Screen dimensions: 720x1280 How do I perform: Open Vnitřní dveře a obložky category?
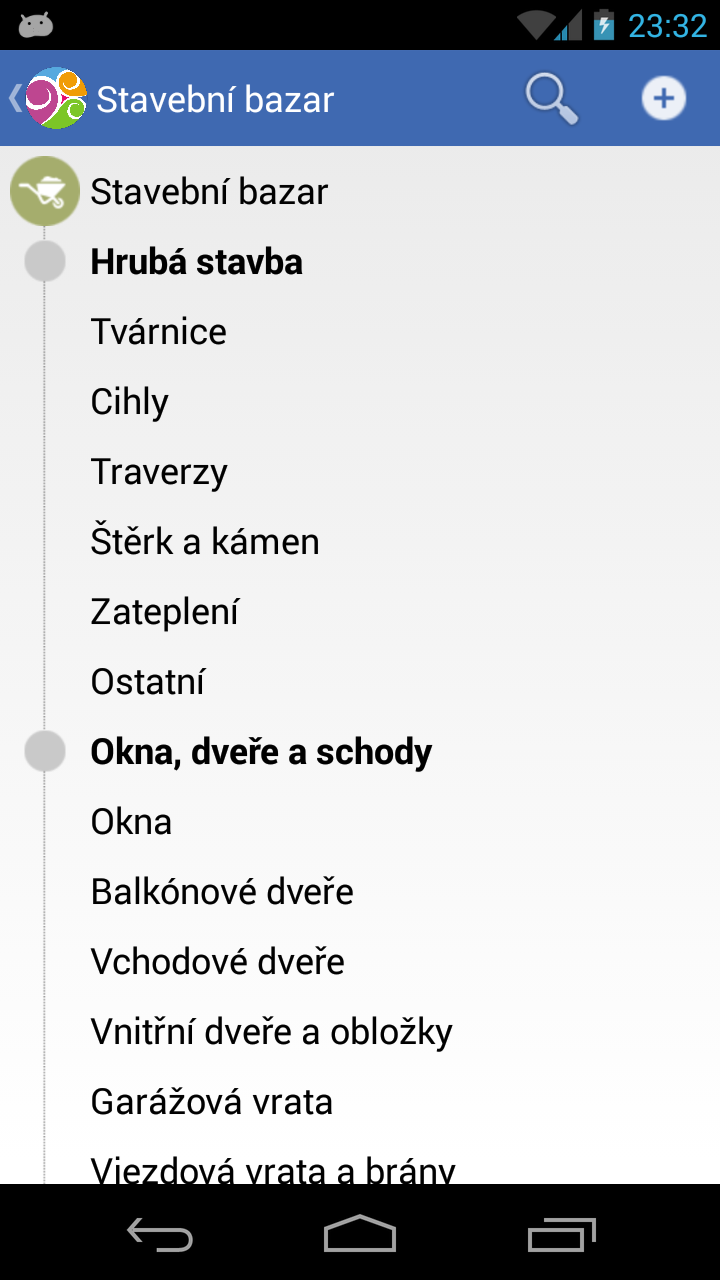tap(271, 1032)
